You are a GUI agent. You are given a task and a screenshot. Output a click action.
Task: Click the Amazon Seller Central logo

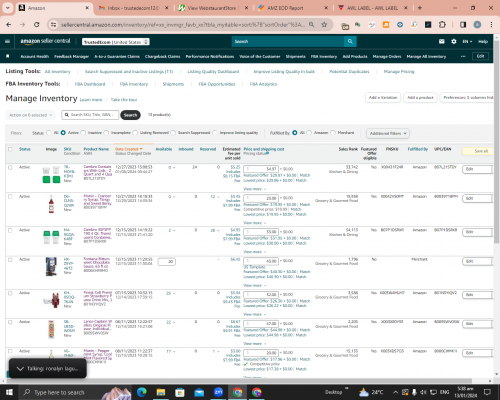45,41
